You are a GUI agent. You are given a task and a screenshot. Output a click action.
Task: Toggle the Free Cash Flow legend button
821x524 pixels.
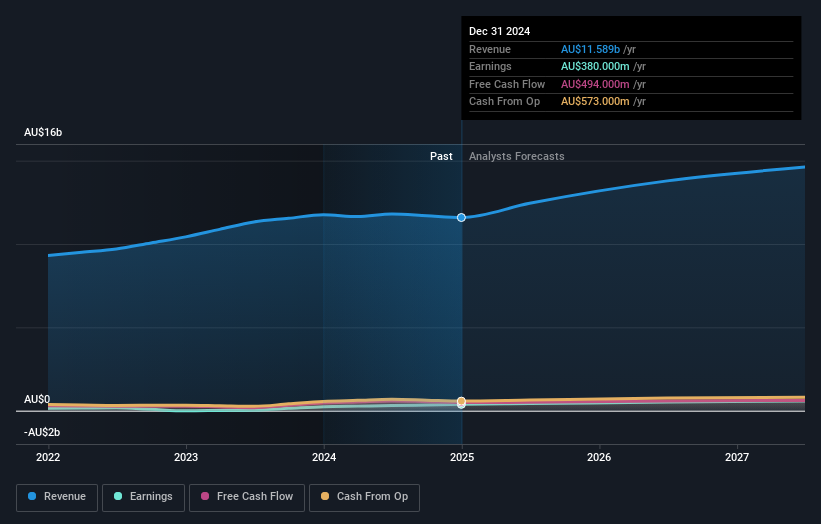[247, 497]
